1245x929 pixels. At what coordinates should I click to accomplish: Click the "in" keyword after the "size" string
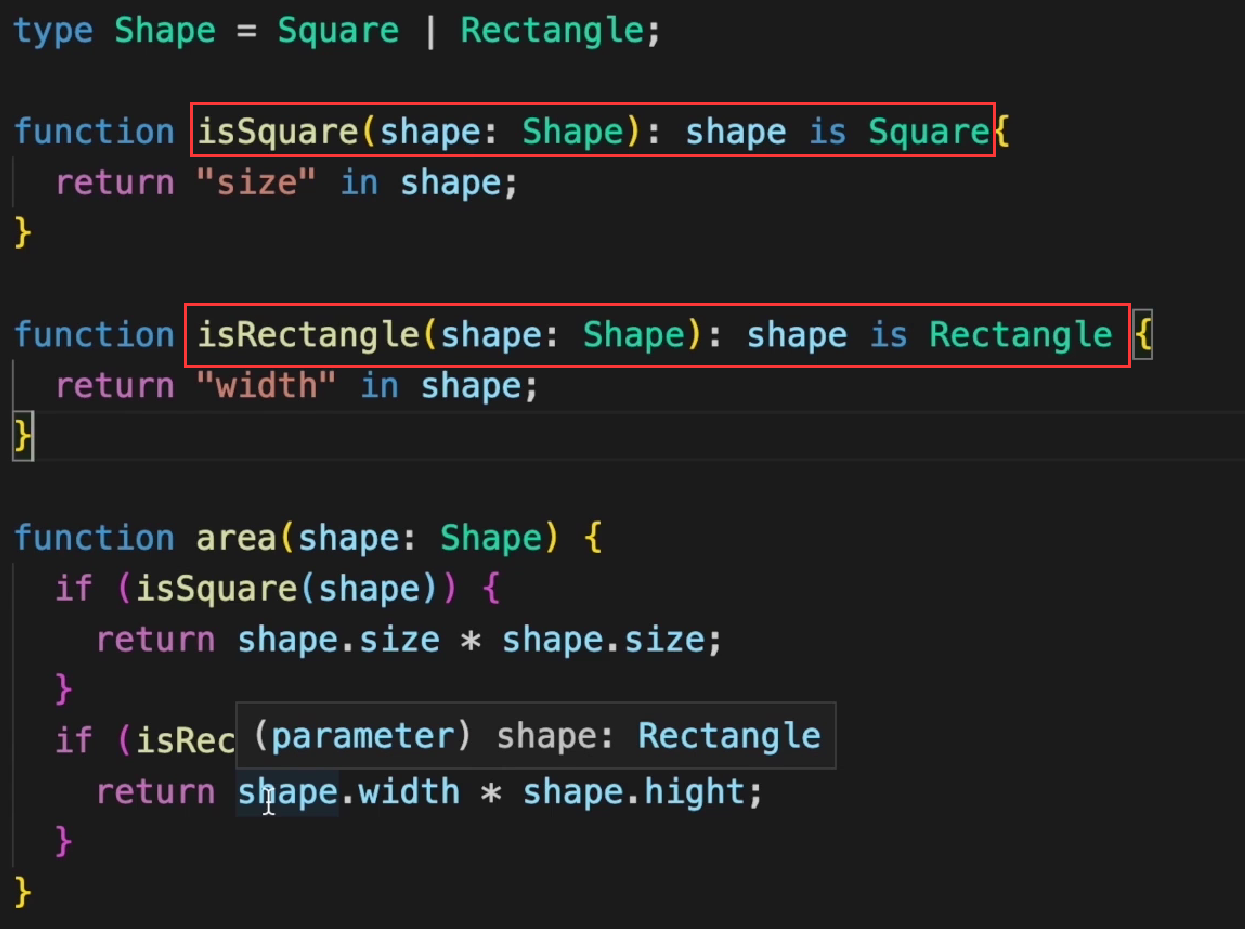point(359,183)
